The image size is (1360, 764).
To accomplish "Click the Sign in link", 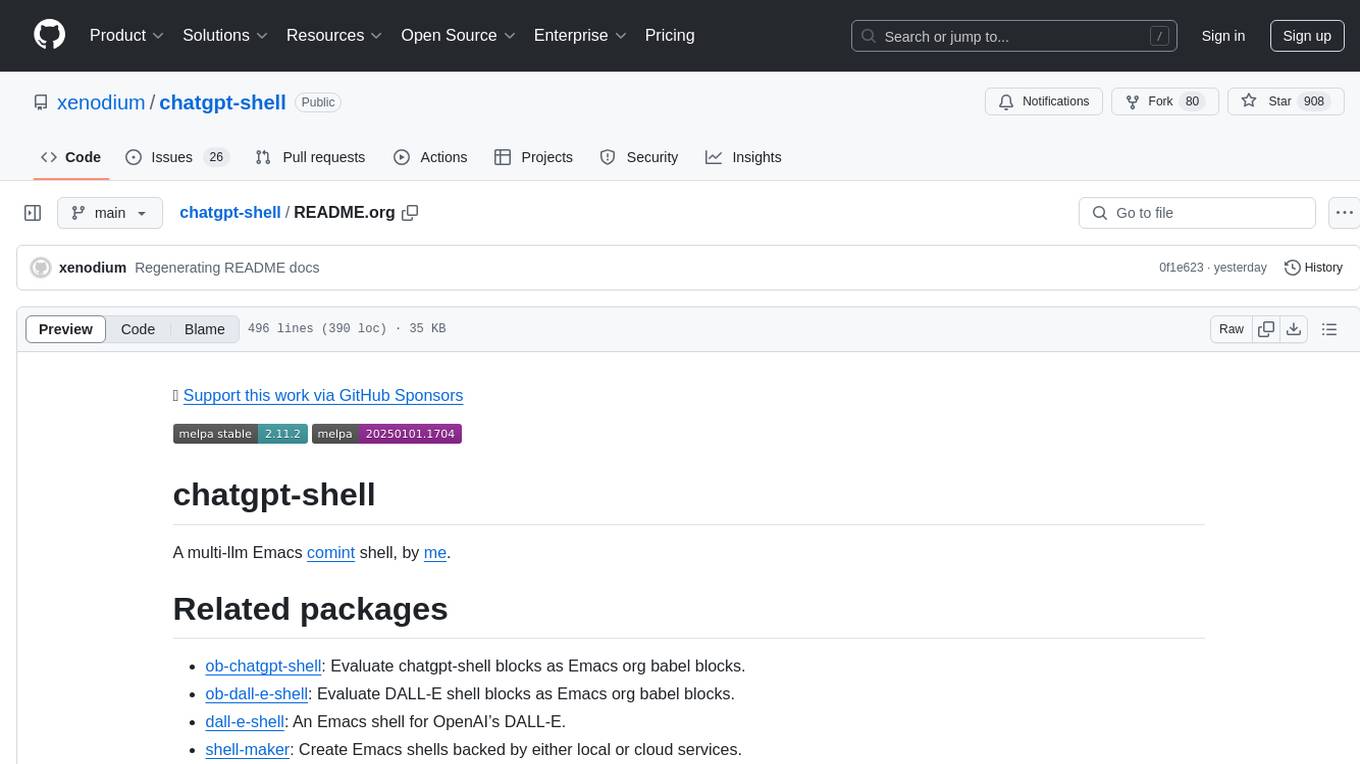I will (1223, 36).
